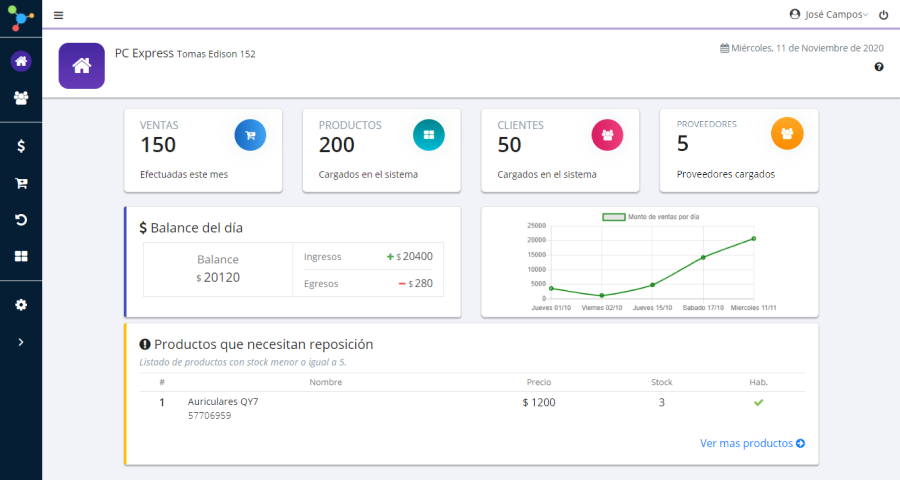Click the Miercoles 11/11 chart data point
Viewport: 900px width, 480px height.
click(x=753, y=238)
